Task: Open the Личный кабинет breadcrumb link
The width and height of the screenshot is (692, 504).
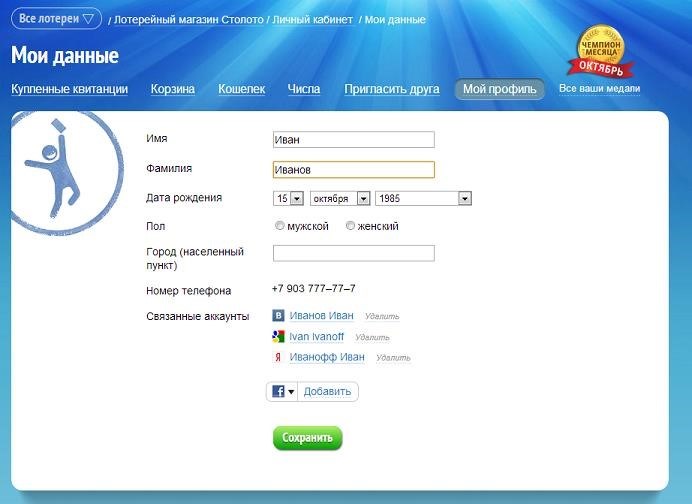Action: [312, 20]
